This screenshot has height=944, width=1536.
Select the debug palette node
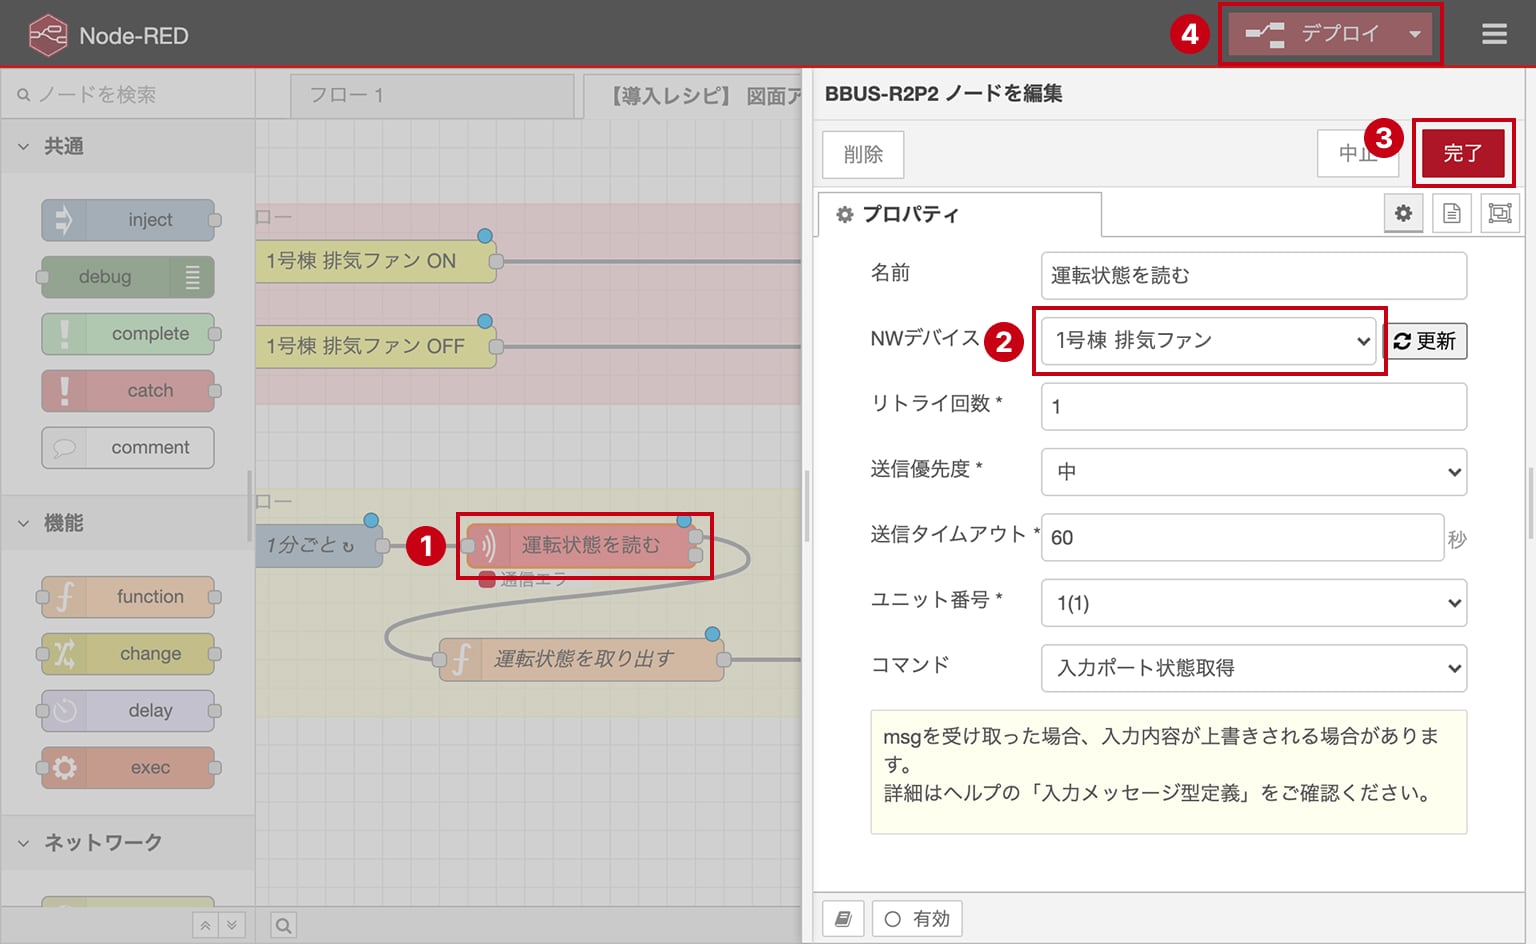pos(128,277)
